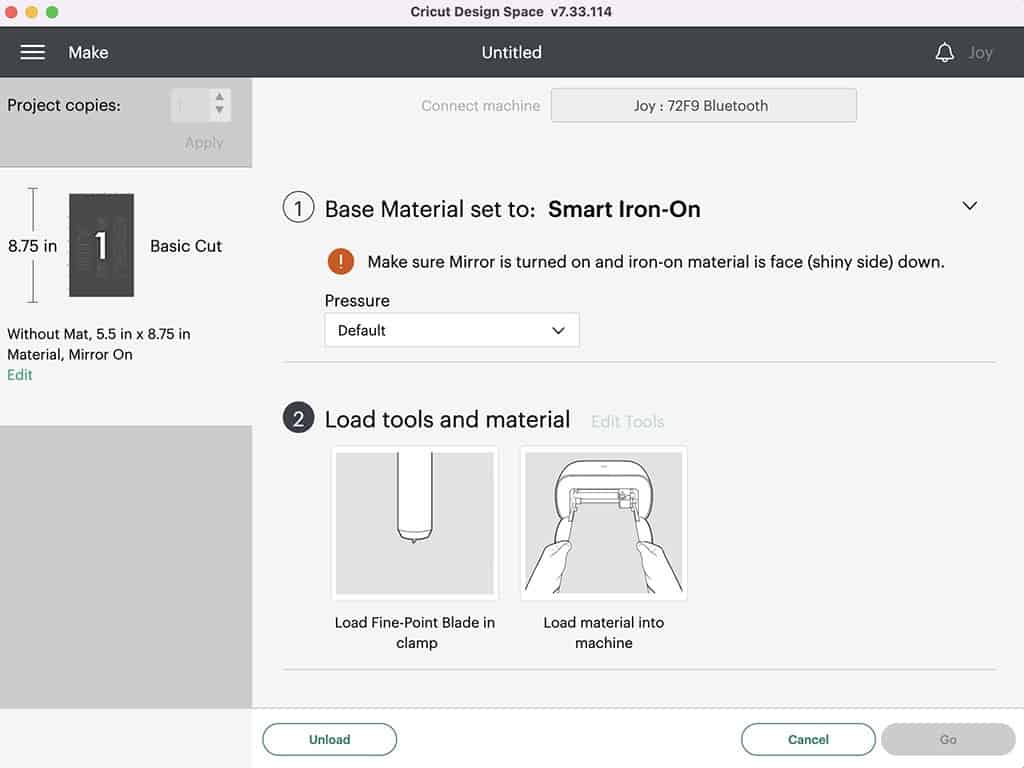Click the Joy account name
1024x768 pixels.
pyautogui.click(x=980, y=52)
